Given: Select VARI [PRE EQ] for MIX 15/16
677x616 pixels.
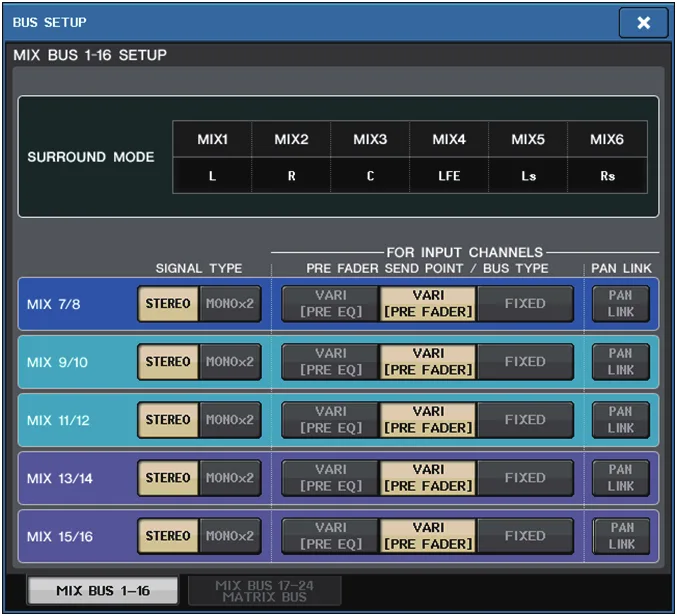Looking at the screenshot, I should coord(331,536).
